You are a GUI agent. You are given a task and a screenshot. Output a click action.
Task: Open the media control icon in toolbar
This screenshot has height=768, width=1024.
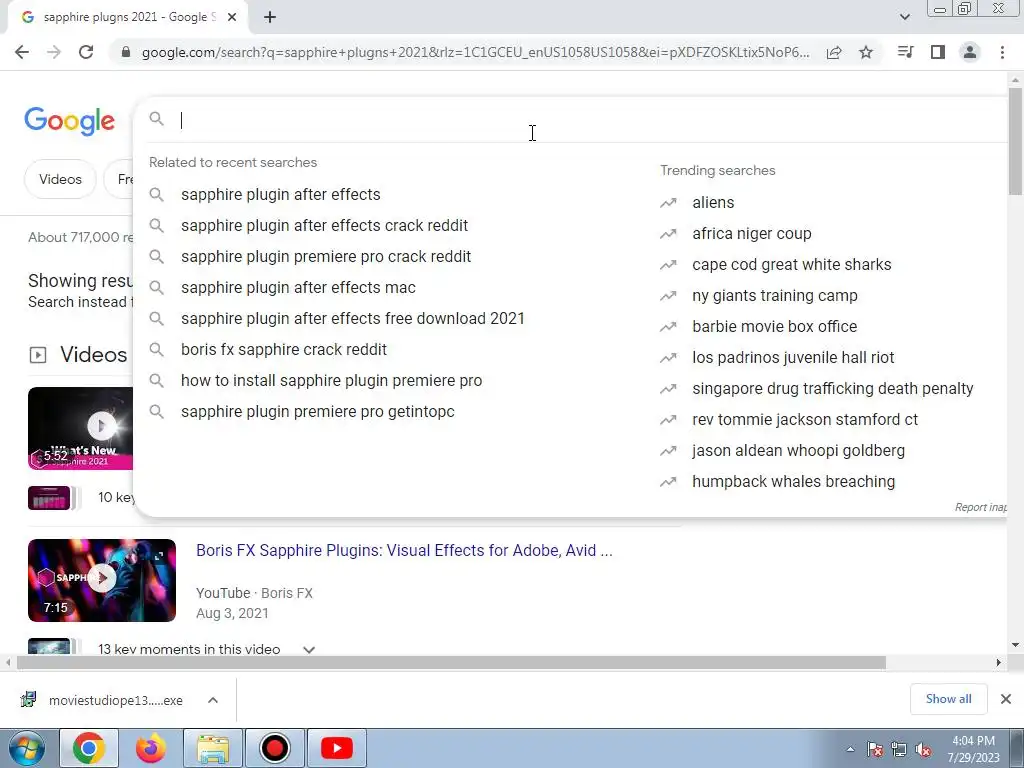(x=905, y=52)
